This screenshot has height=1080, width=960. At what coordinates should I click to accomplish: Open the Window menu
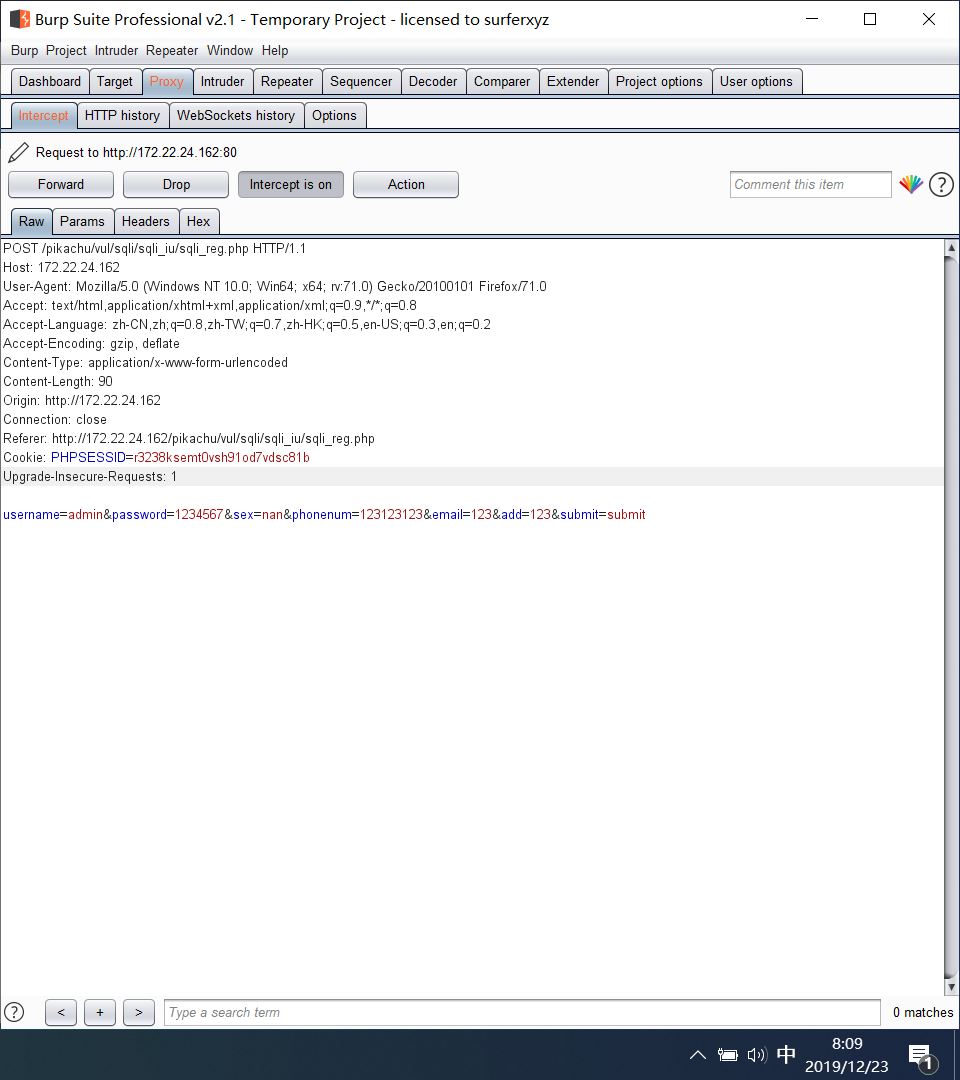tap(230, 50)
